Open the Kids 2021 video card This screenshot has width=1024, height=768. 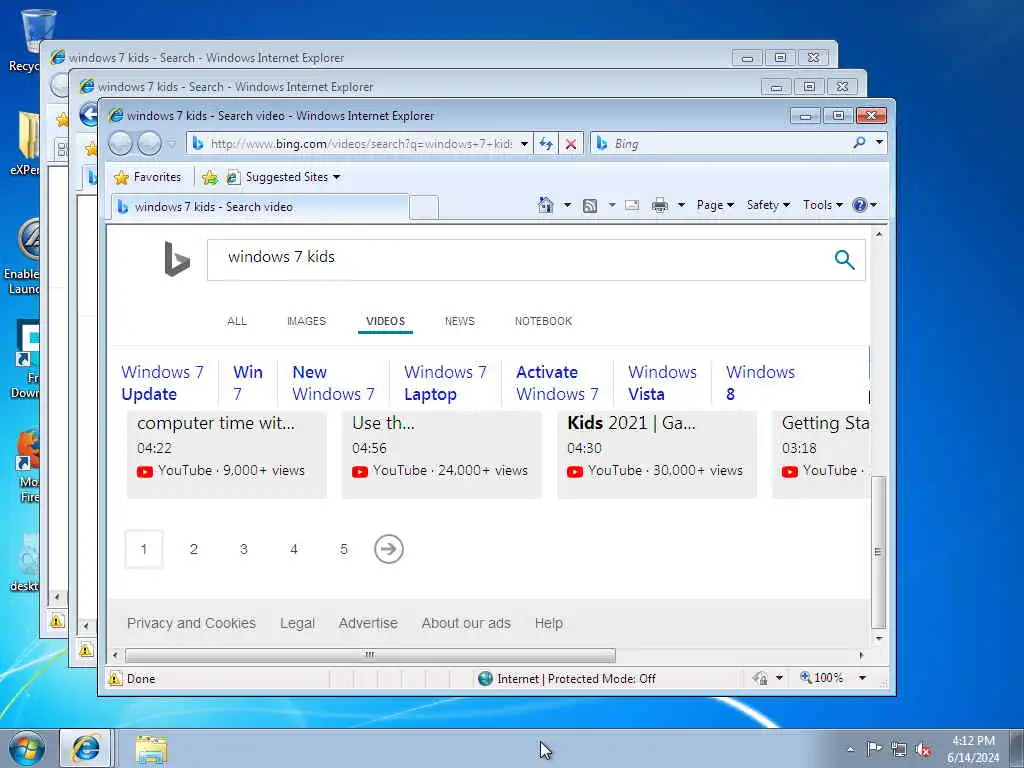[x=657, y=454]
